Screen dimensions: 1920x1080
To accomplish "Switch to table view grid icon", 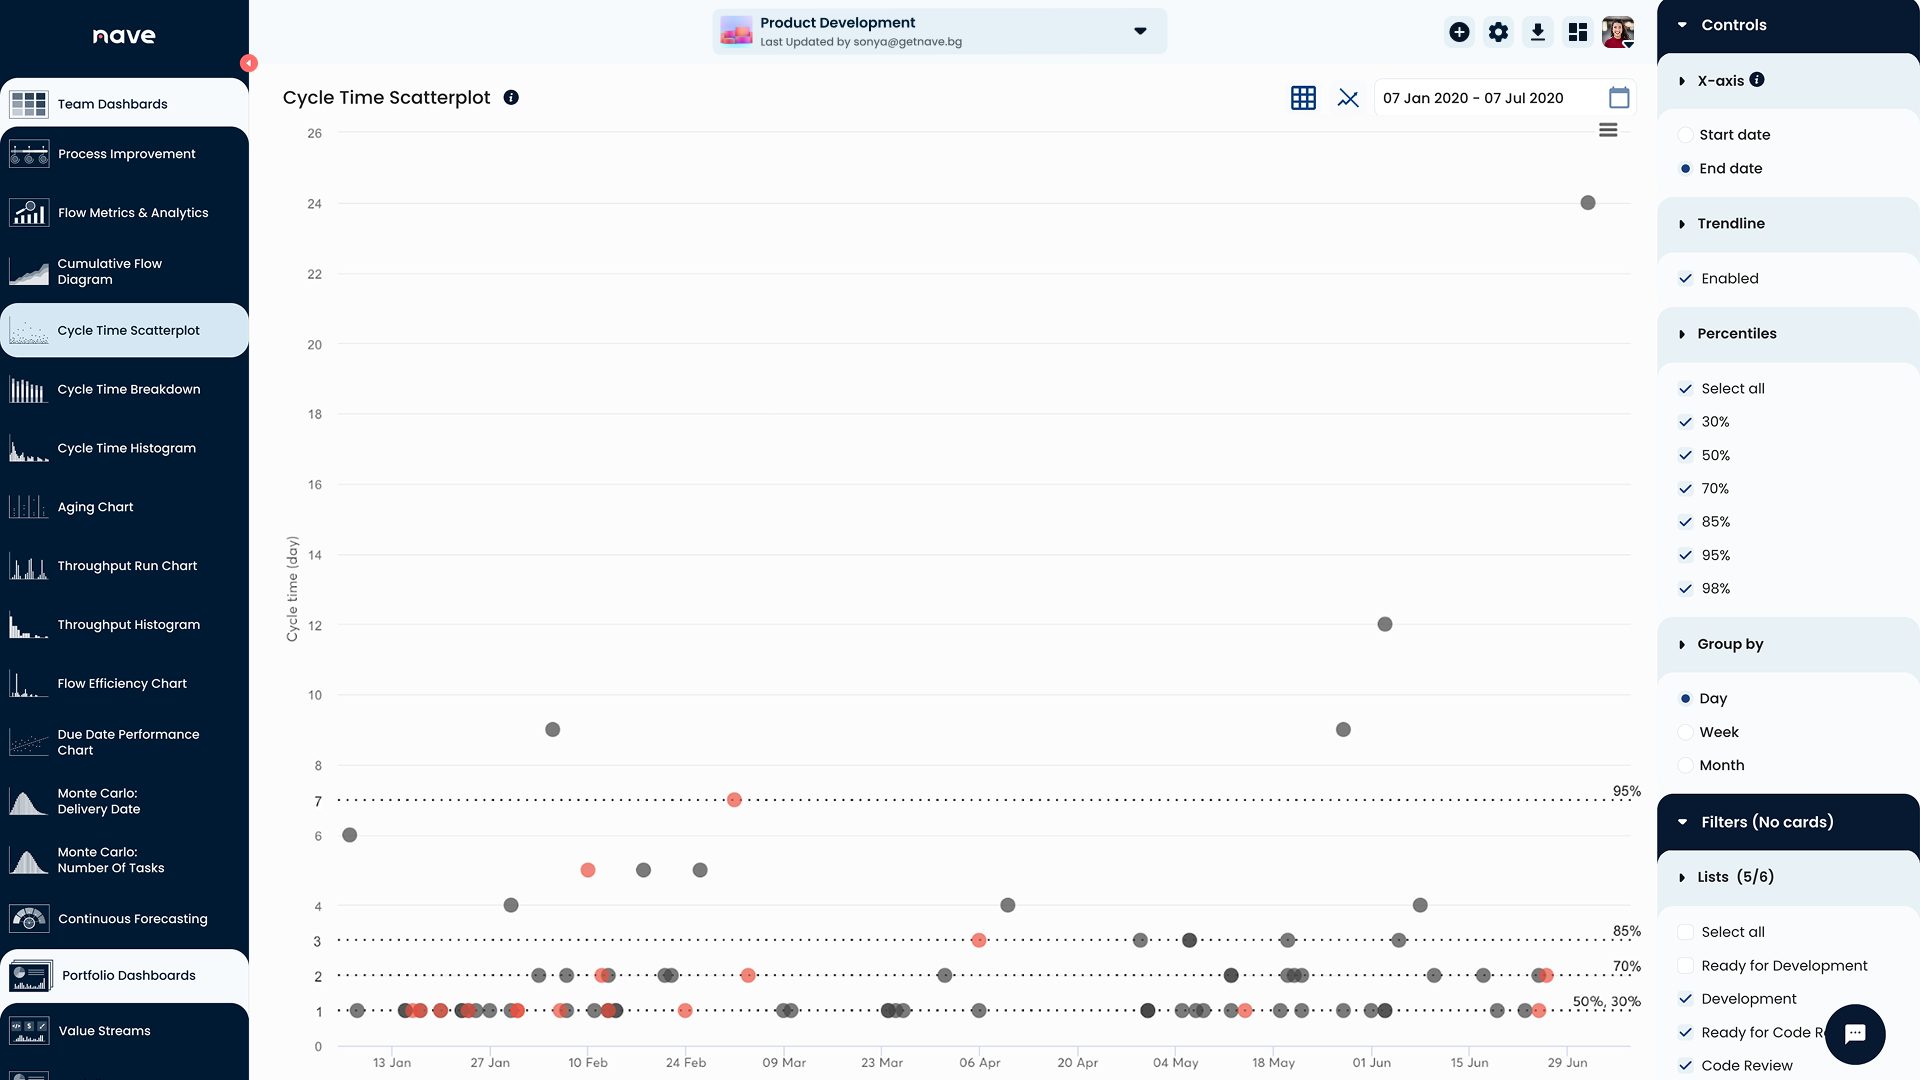I will (1303, 98).
